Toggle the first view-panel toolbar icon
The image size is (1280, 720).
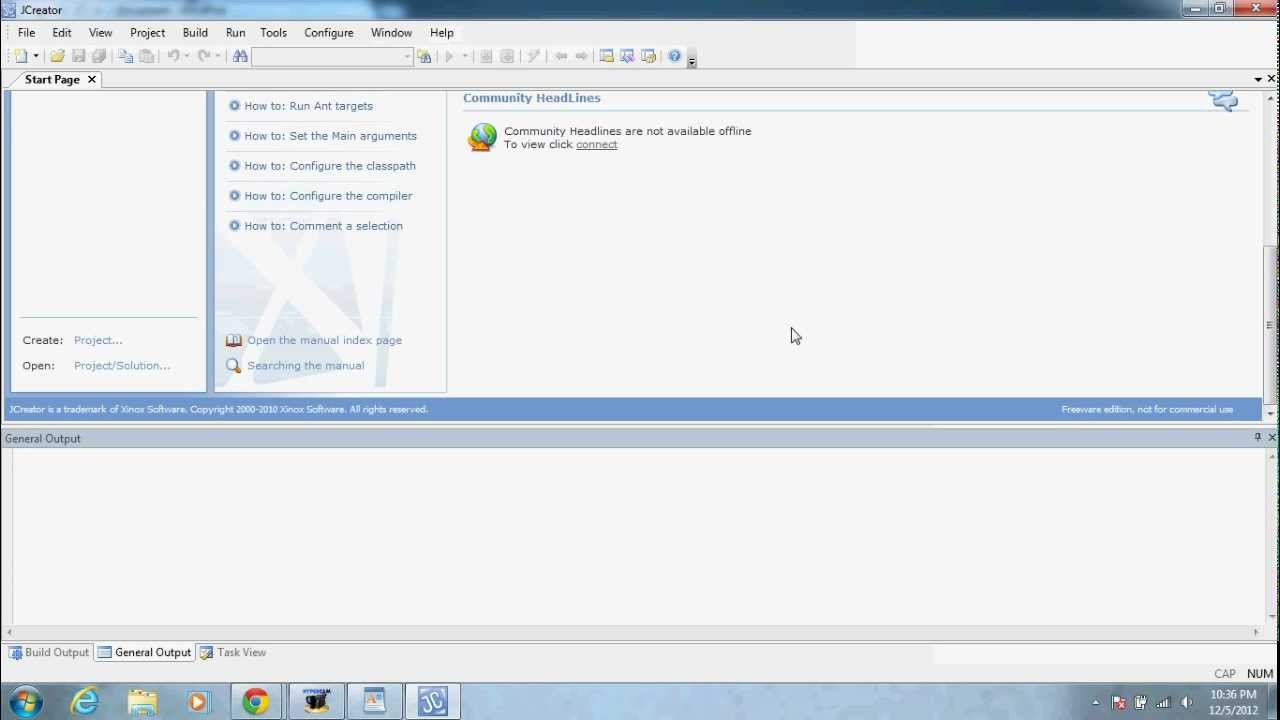pyautogui.click(x=606, y=57)
